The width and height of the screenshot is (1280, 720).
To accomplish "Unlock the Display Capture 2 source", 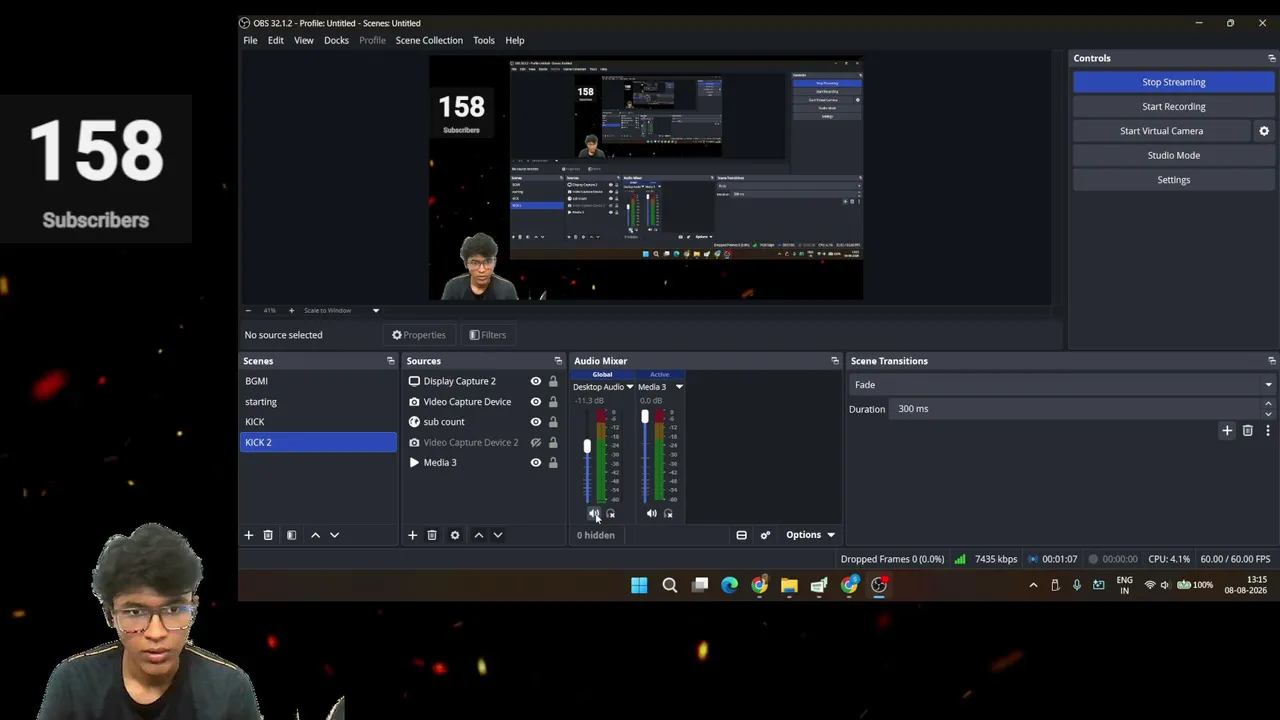I will click(553, 381).
